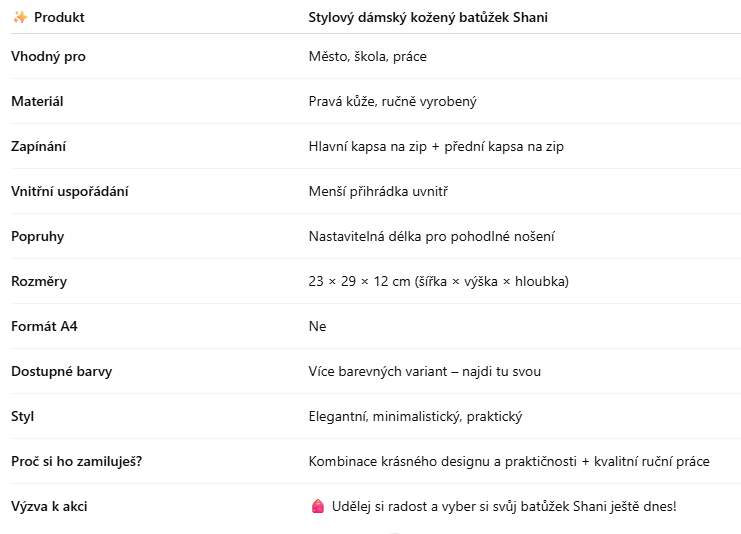Screen dimensions: 741x534
Task: Select the 'Vhodný pro' row label
Action: [x=48, y=56]
